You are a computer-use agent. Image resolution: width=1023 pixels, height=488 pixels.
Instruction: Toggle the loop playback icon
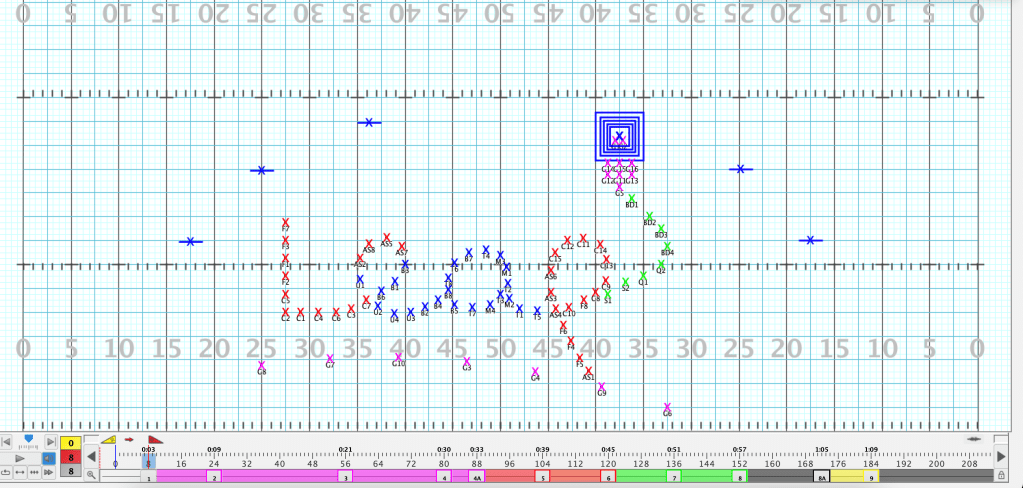tap(7, 472)
